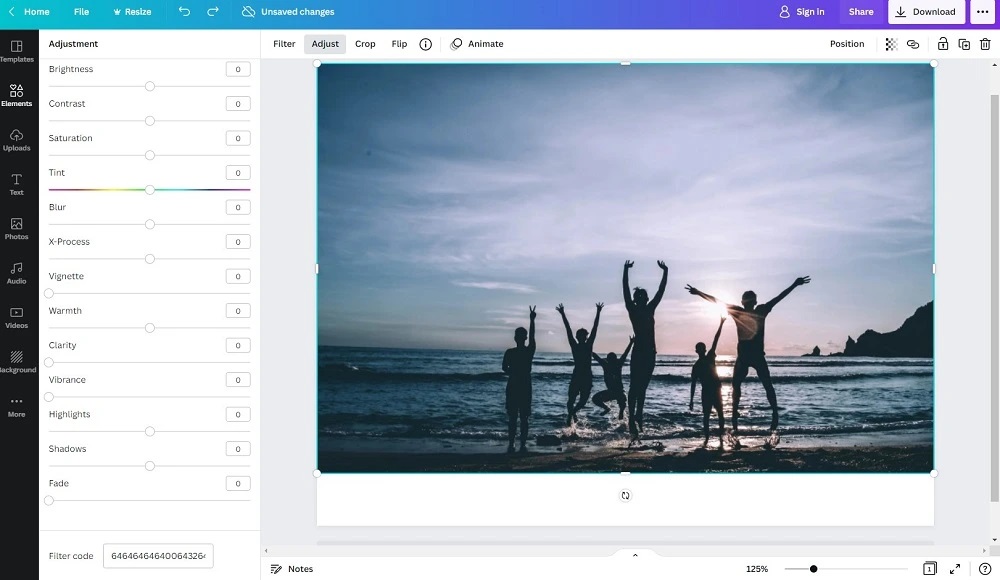Collapse the bottom toolbar with the chevron
The width and height of the screenshot is (1000, 580).
coord(635,554)
